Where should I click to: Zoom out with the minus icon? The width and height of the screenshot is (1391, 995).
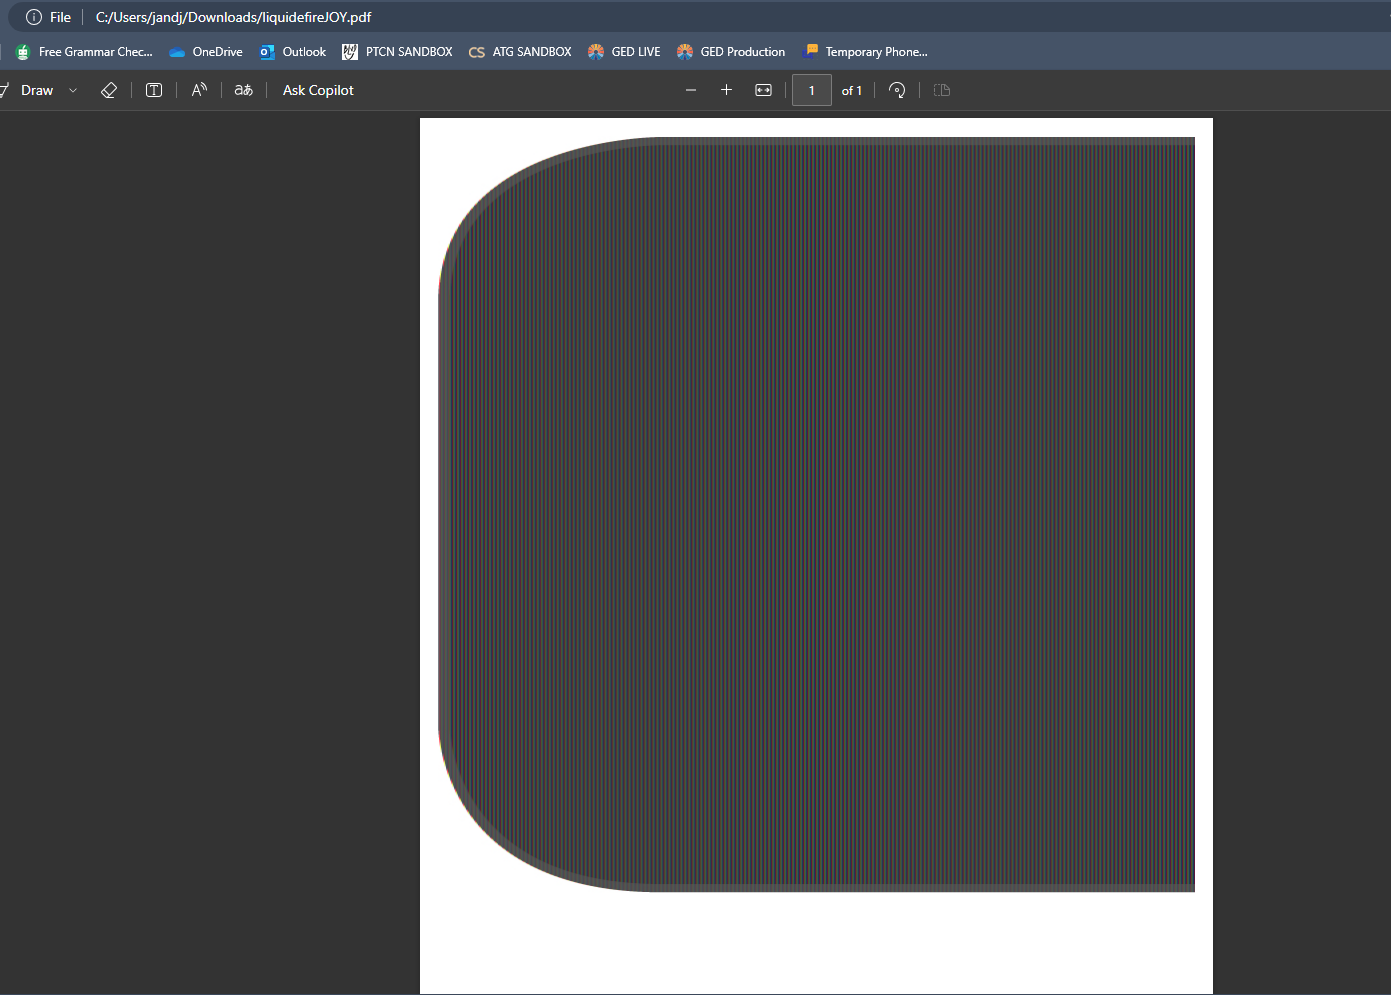[690, 90]
